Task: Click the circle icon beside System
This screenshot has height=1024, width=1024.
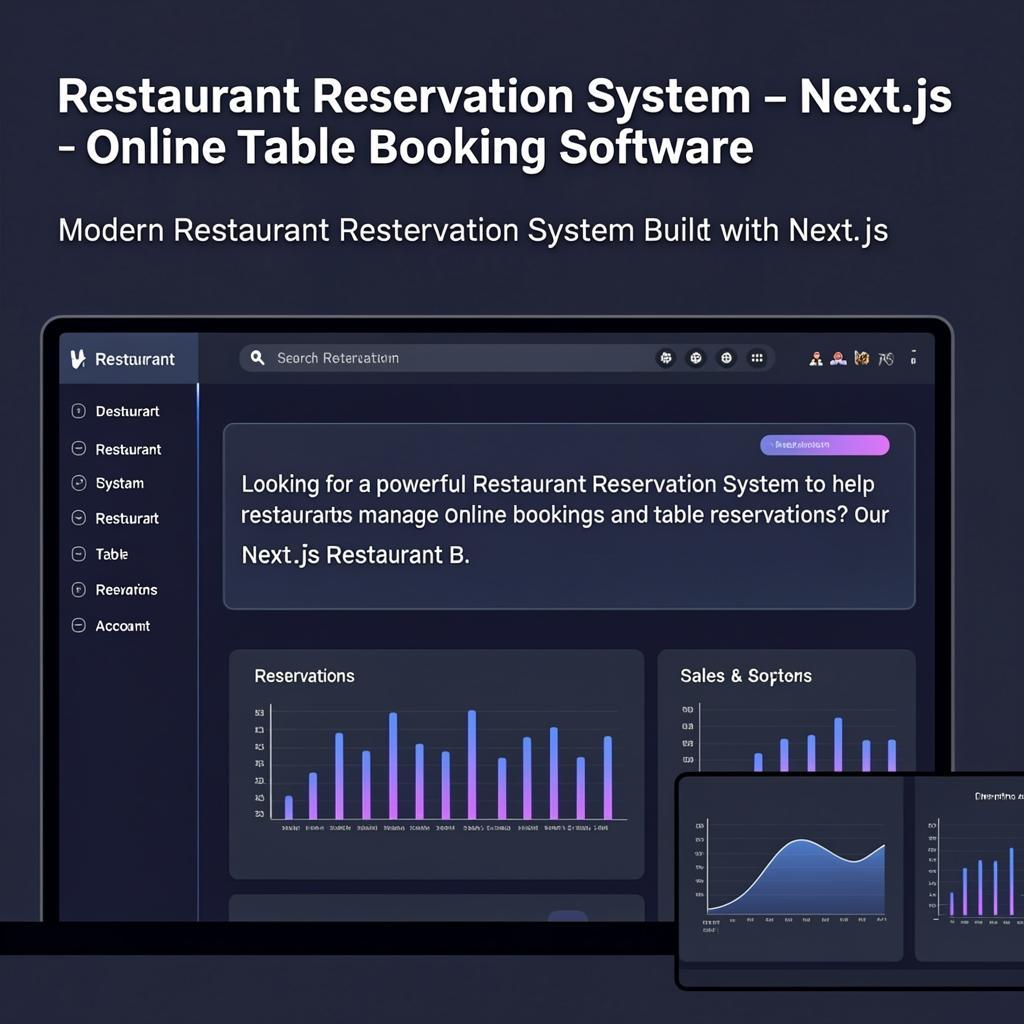Action: [78, 483]
